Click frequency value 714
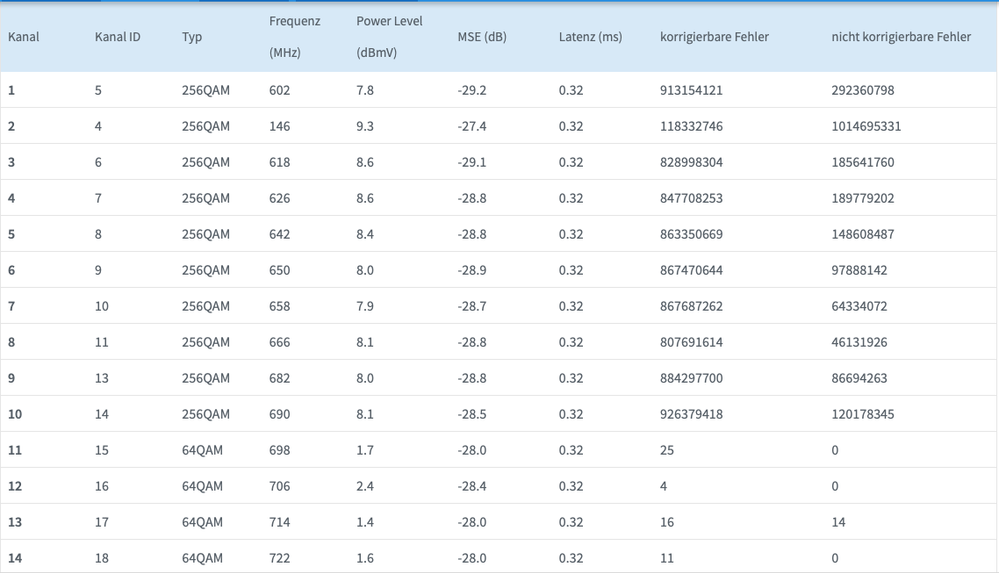999x573 pixels. tap(279, 523)
